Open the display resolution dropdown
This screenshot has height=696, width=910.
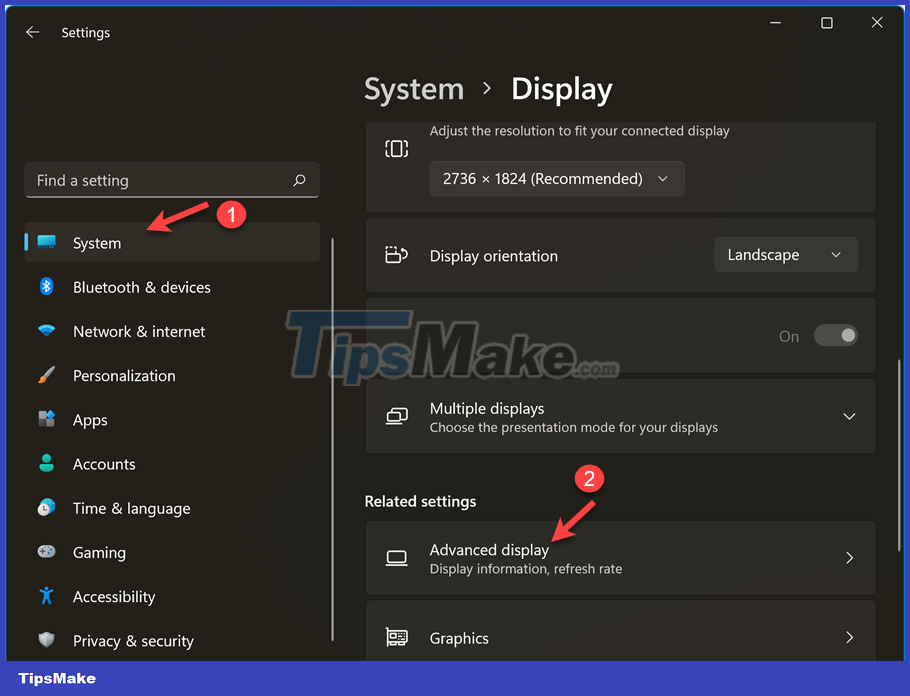pos(556,178)
